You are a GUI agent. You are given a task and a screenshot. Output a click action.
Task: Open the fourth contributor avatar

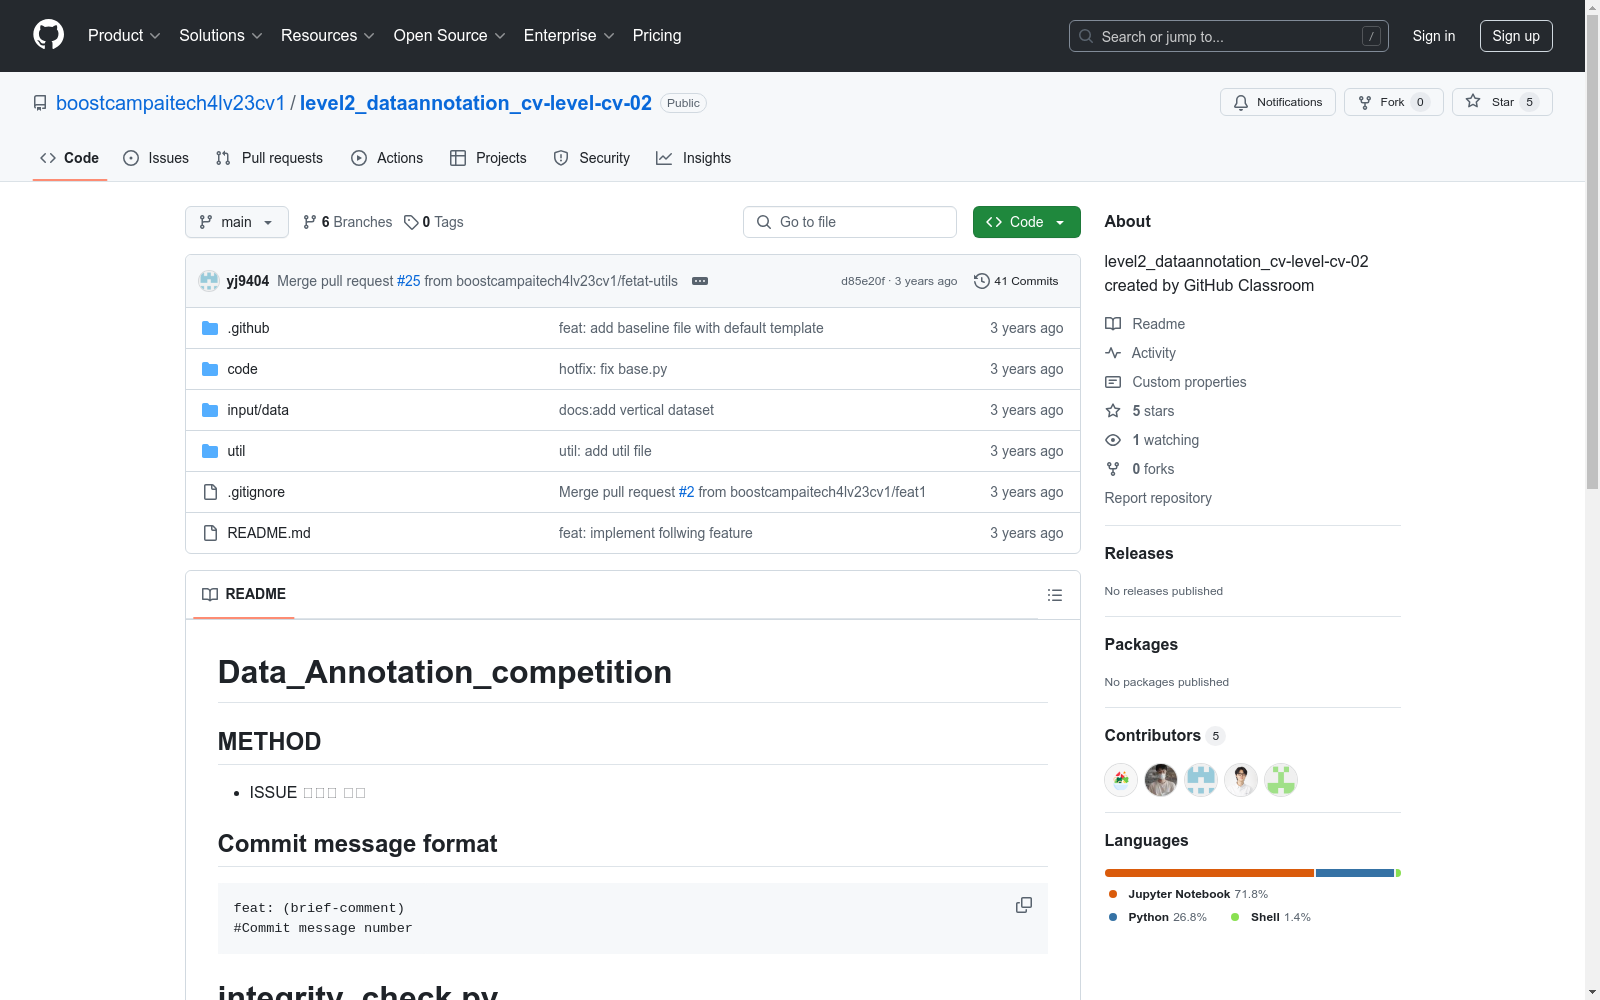(1241, 780)
